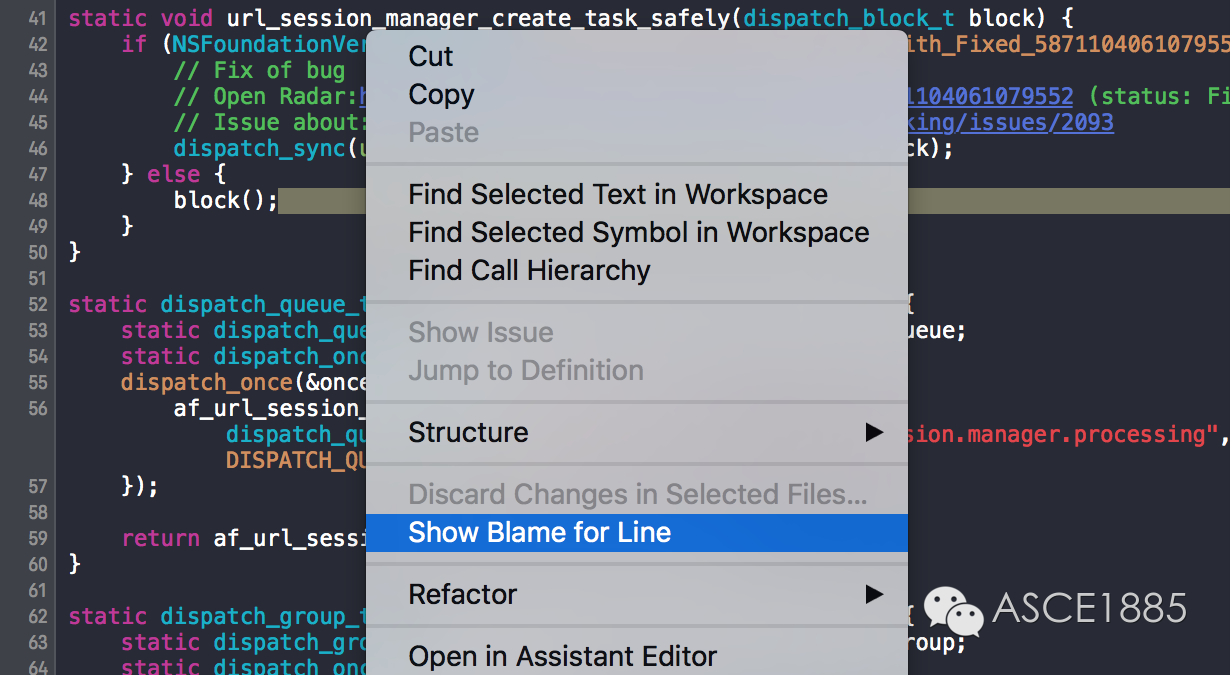Viewport: 1230px width, 675px height.
Task: Click line number 48 in gutter
Action: (x=36, y=200)
